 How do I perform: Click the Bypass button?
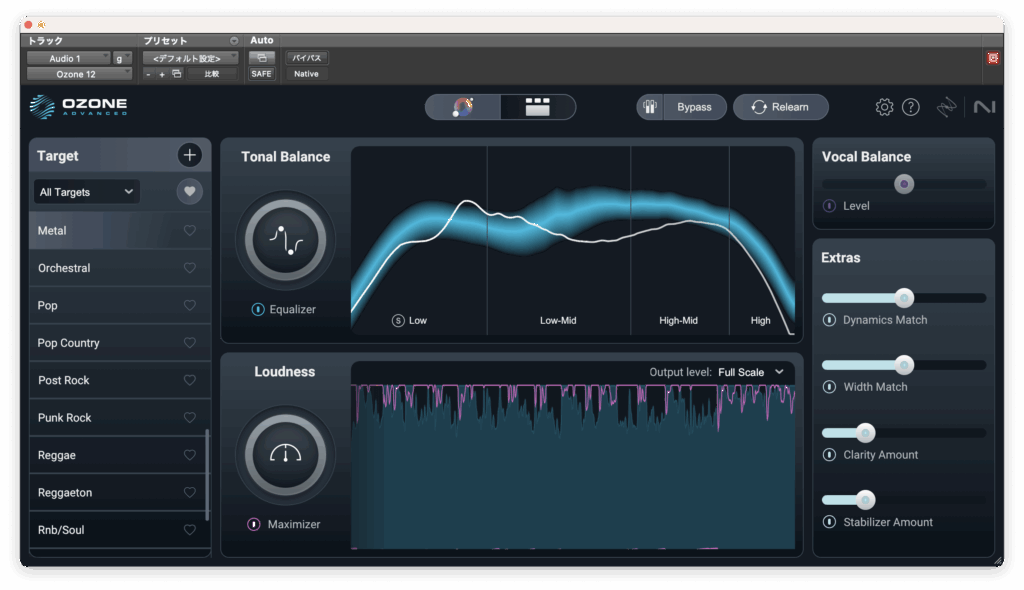(694, 107)
